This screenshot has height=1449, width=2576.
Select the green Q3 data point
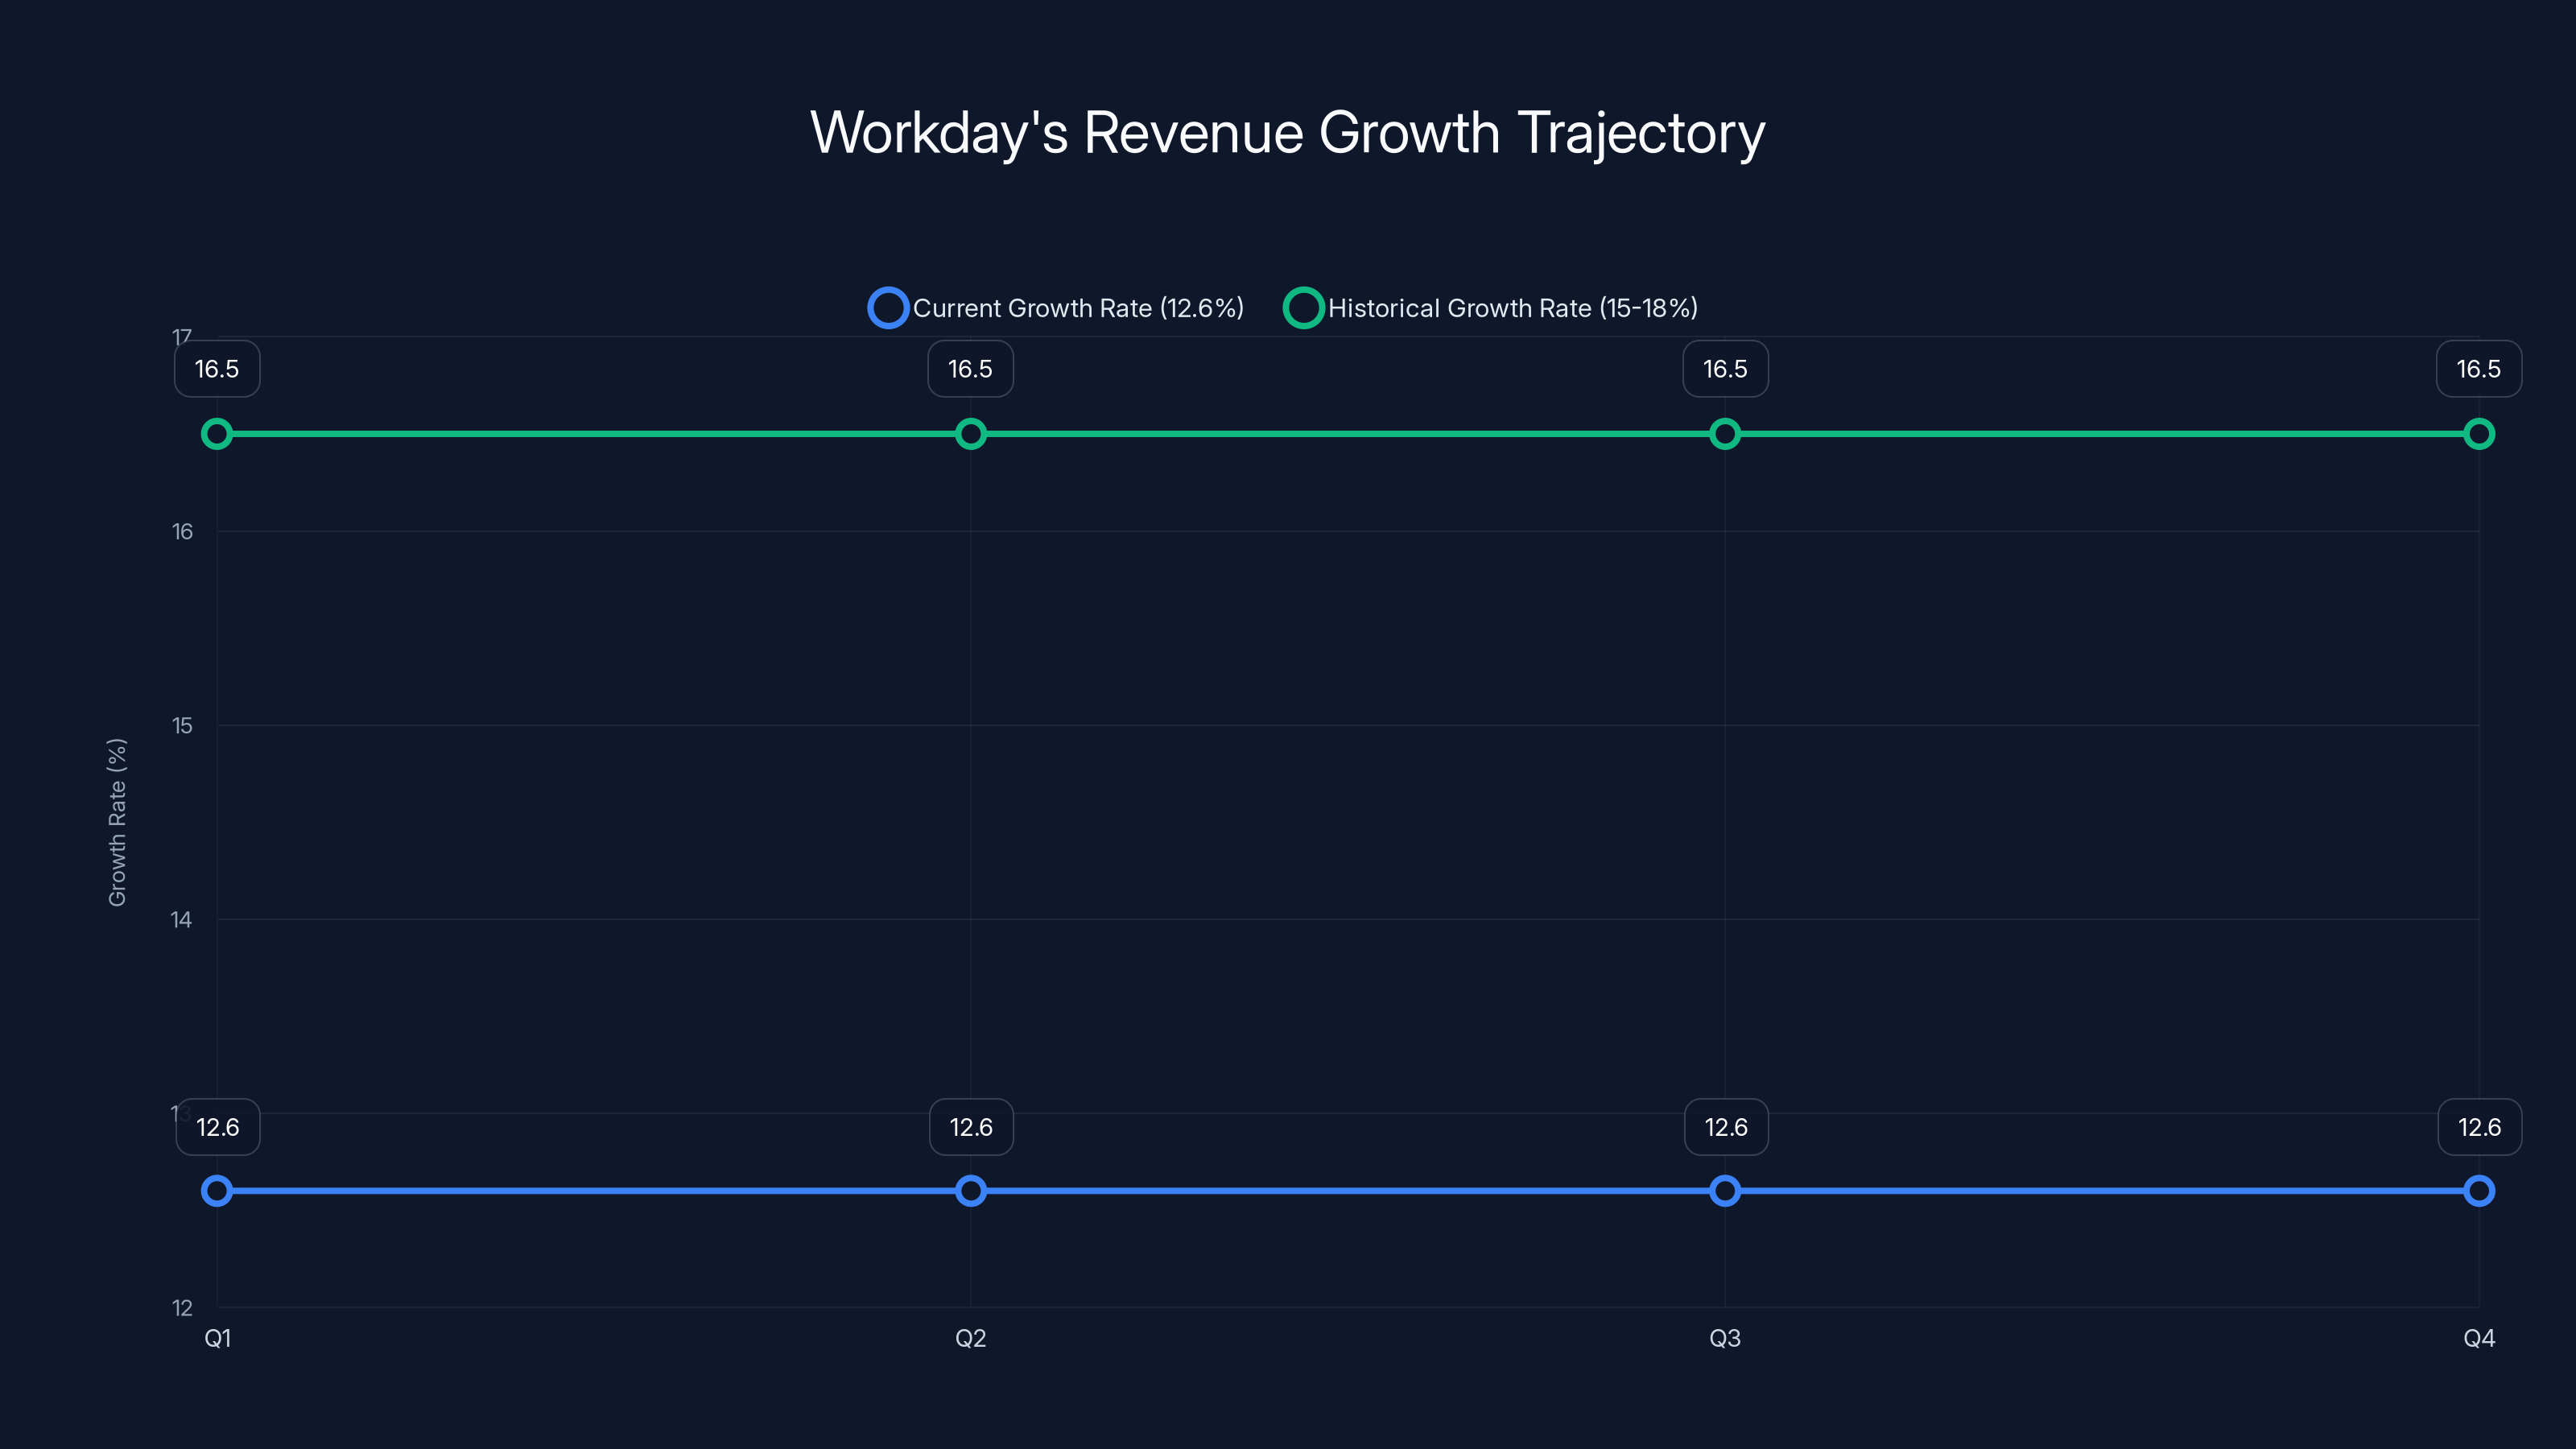1725,434
